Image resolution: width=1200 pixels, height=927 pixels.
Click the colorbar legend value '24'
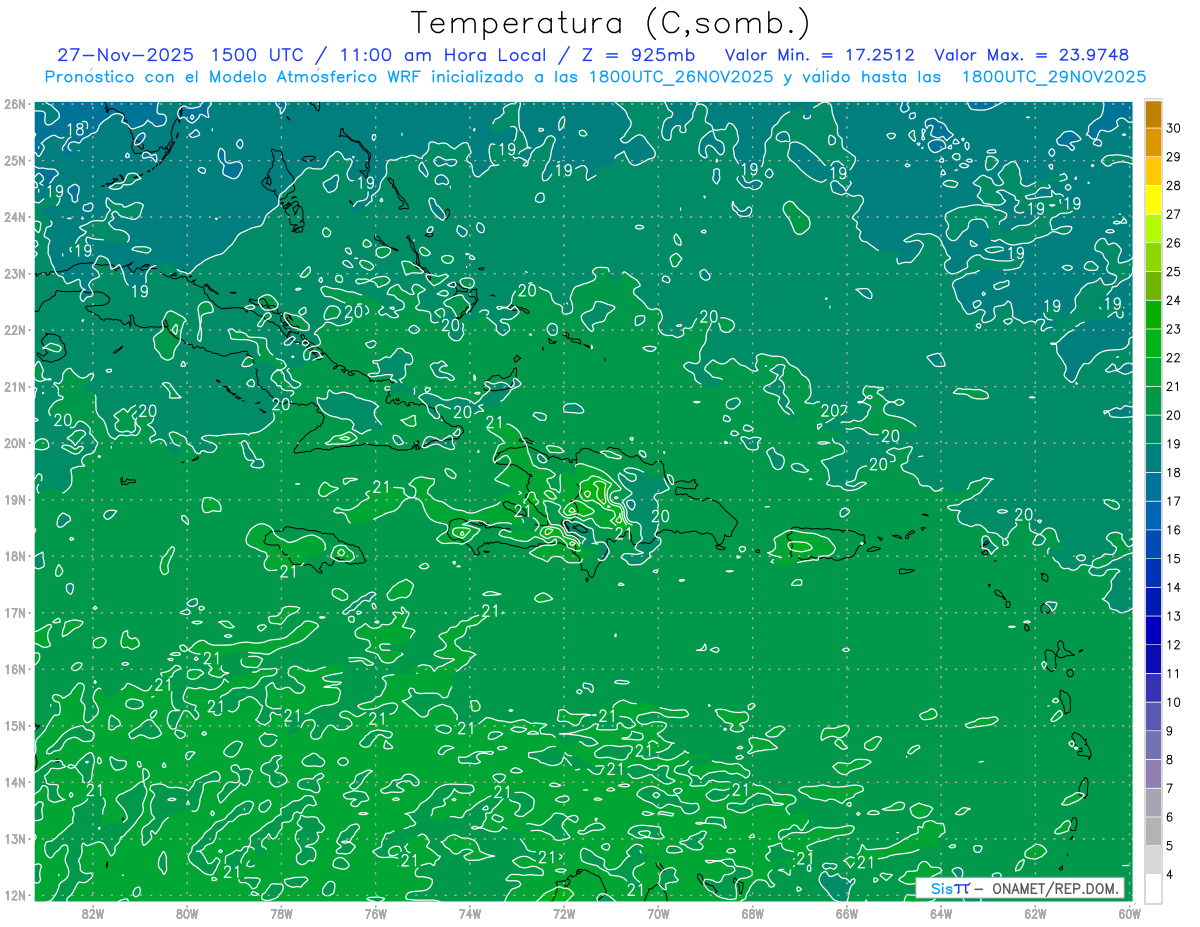1174,301
